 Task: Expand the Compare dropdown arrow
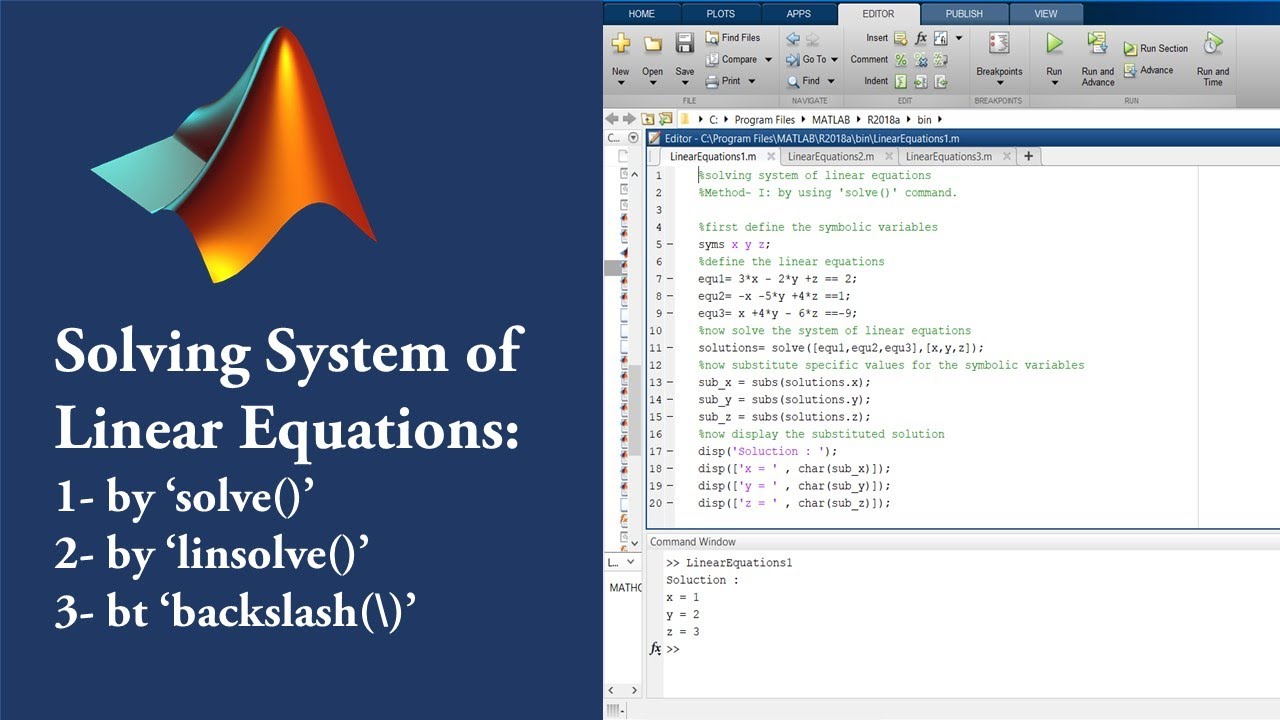[x=768, y=60]
